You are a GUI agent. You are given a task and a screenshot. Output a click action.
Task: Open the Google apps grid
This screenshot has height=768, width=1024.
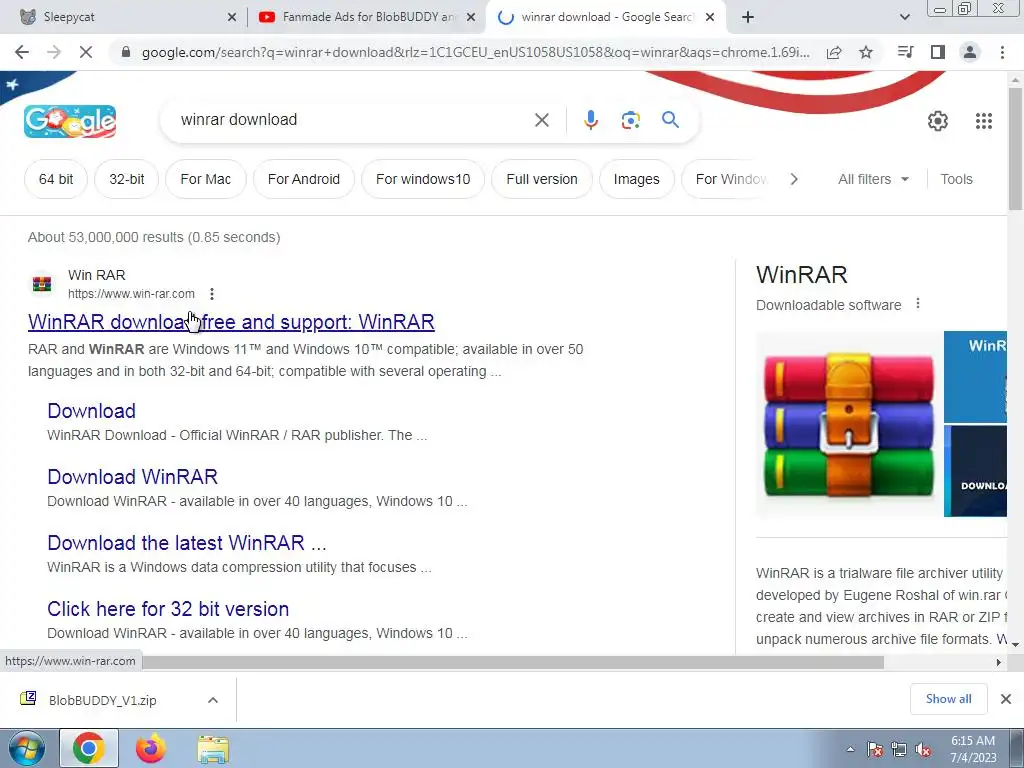pos(984,121)
